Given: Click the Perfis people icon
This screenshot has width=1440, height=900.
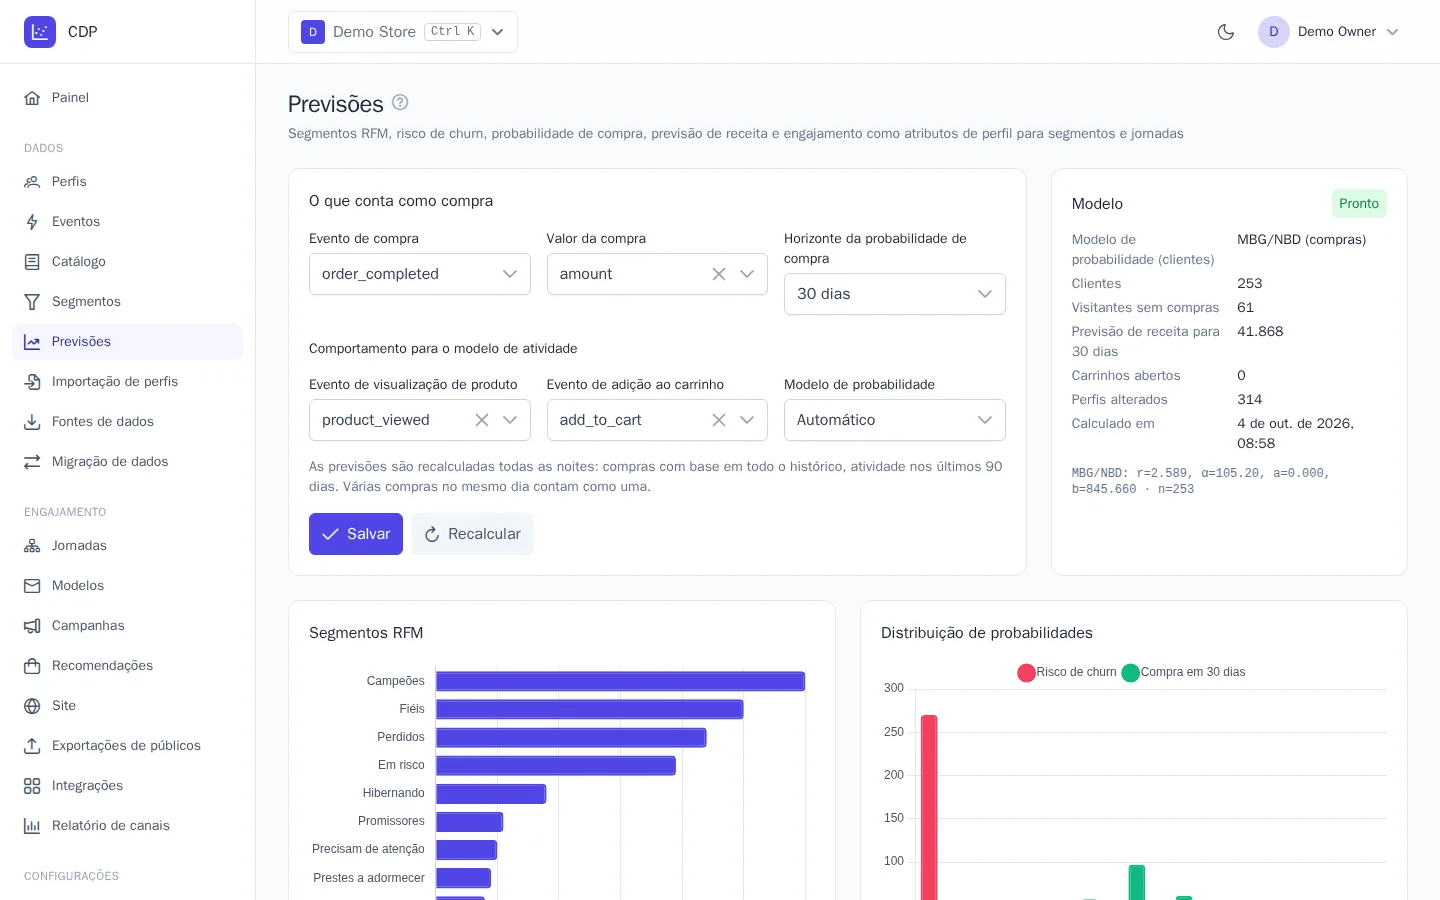Looking at the screenshot, I should click(32, 182).
